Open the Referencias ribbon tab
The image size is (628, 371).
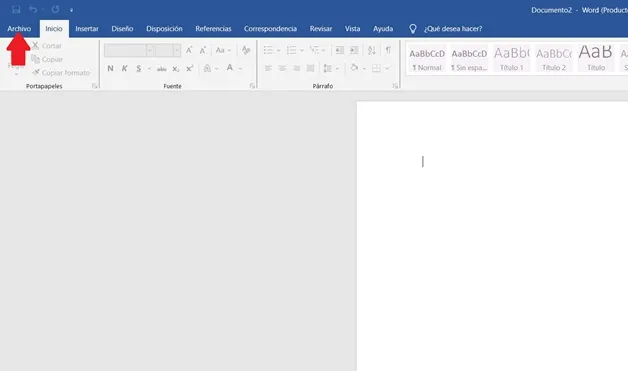pos(213,29)
